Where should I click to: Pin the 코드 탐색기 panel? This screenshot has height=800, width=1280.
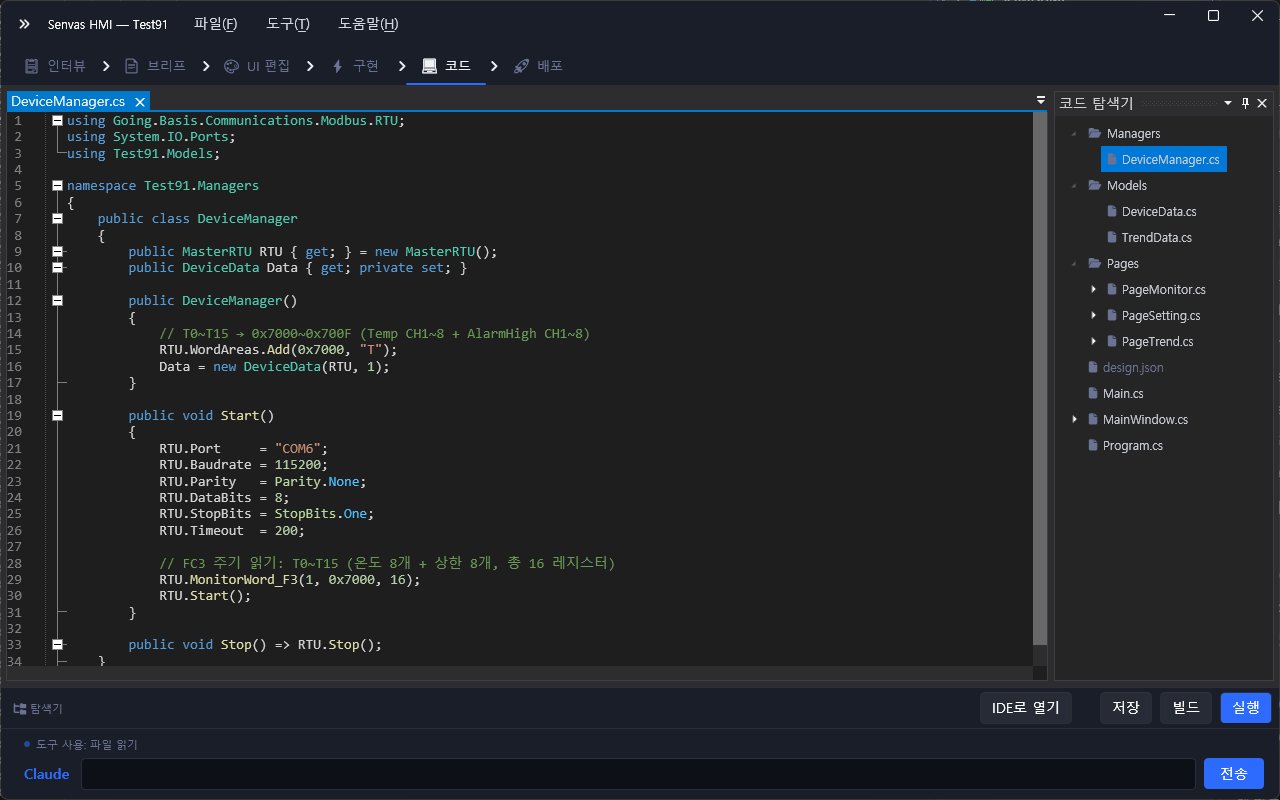(x=1245, y=103)
